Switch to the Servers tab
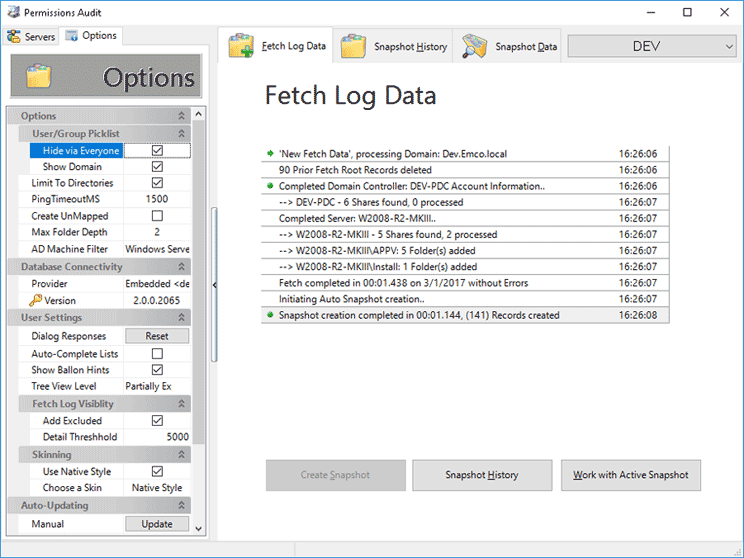Viewport: 744px width, 558px height. [31, 37]
